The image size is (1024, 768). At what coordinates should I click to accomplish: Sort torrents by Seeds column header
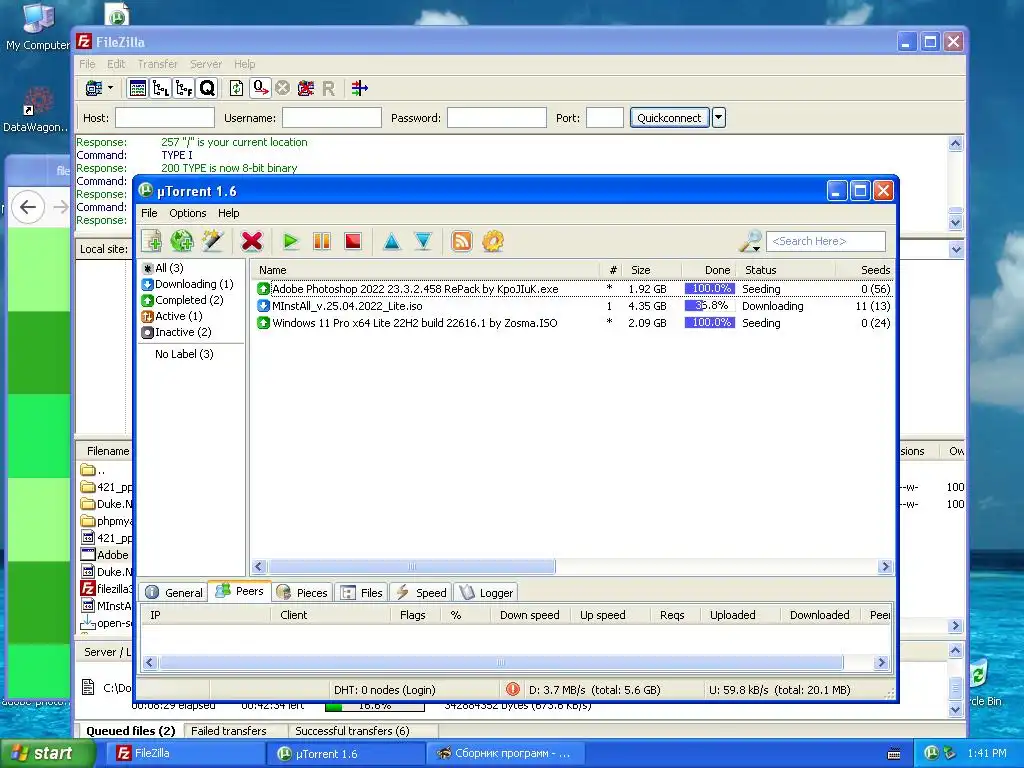(864, 270)
